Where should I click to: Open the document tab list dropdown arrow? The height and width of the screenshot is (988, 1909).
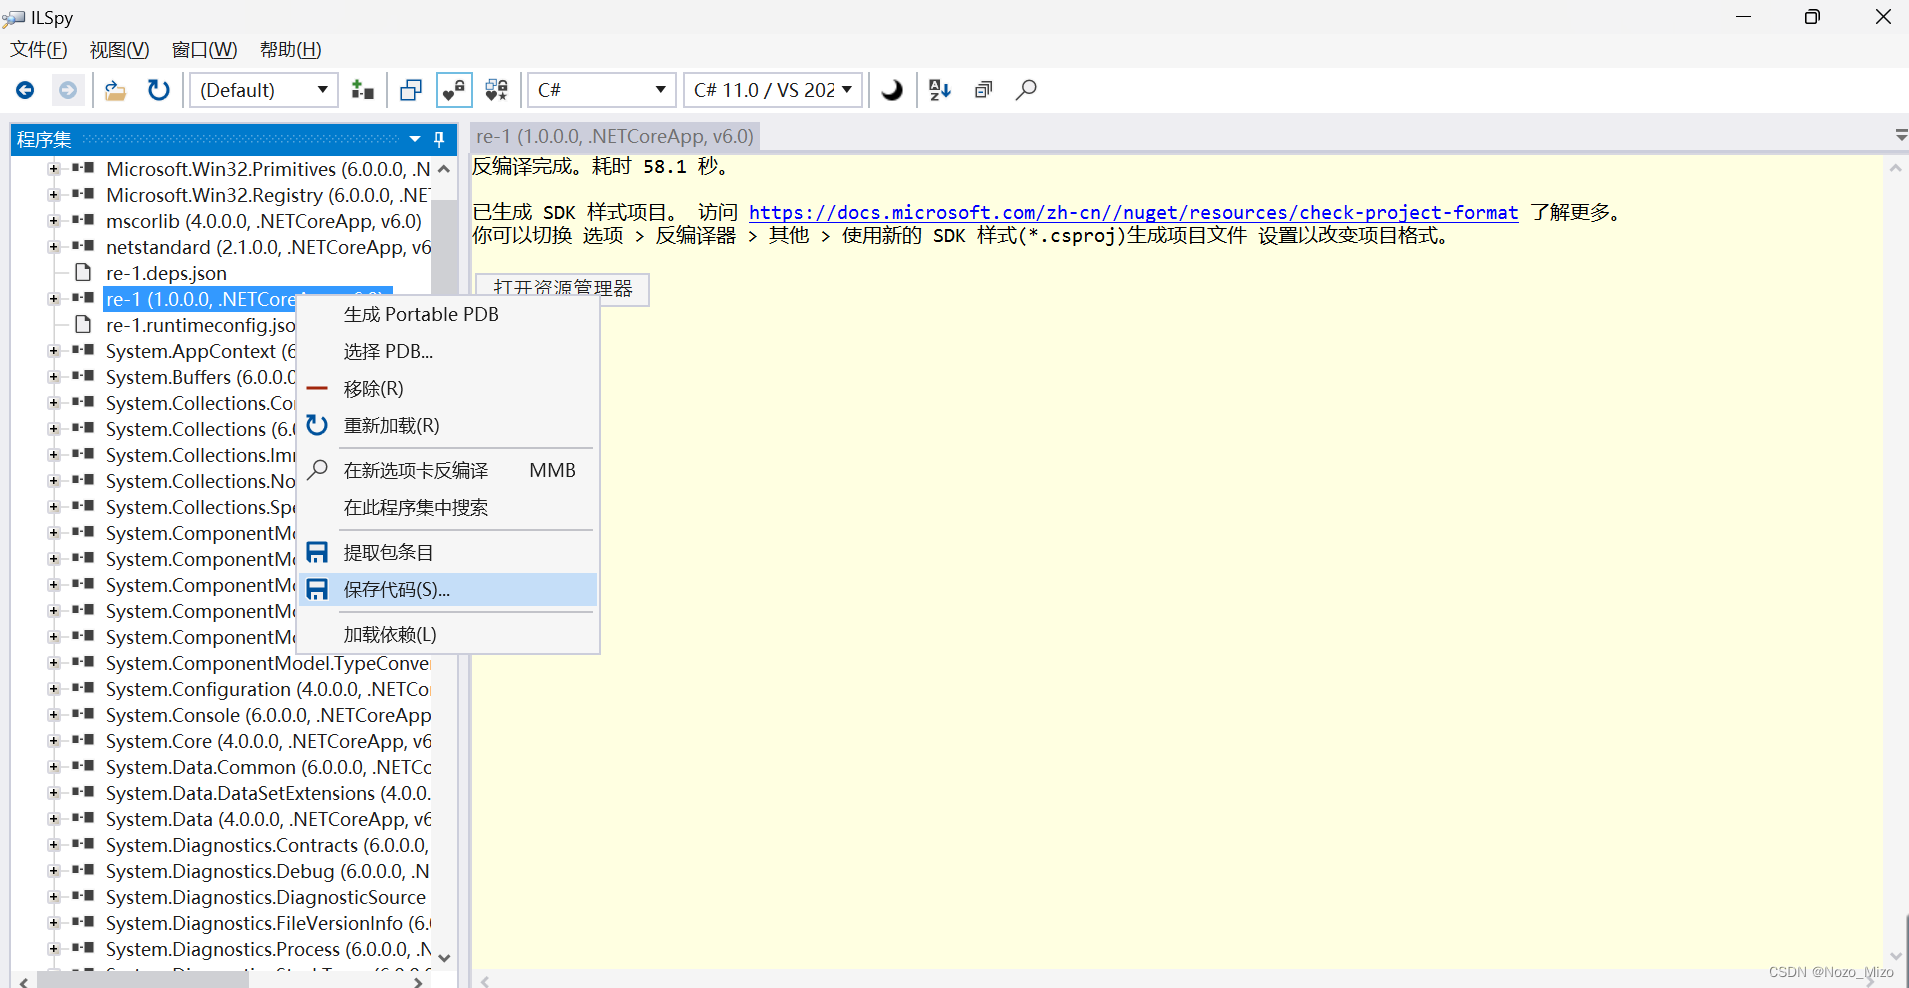[x=1900, y=134]
